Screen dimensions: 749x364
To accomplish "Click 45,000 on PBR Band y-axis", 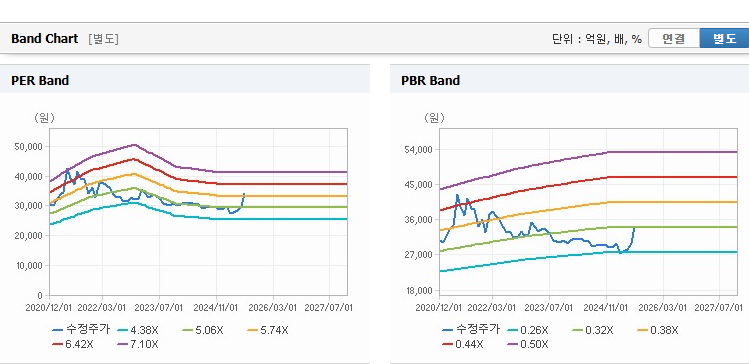I will (419, 184).
